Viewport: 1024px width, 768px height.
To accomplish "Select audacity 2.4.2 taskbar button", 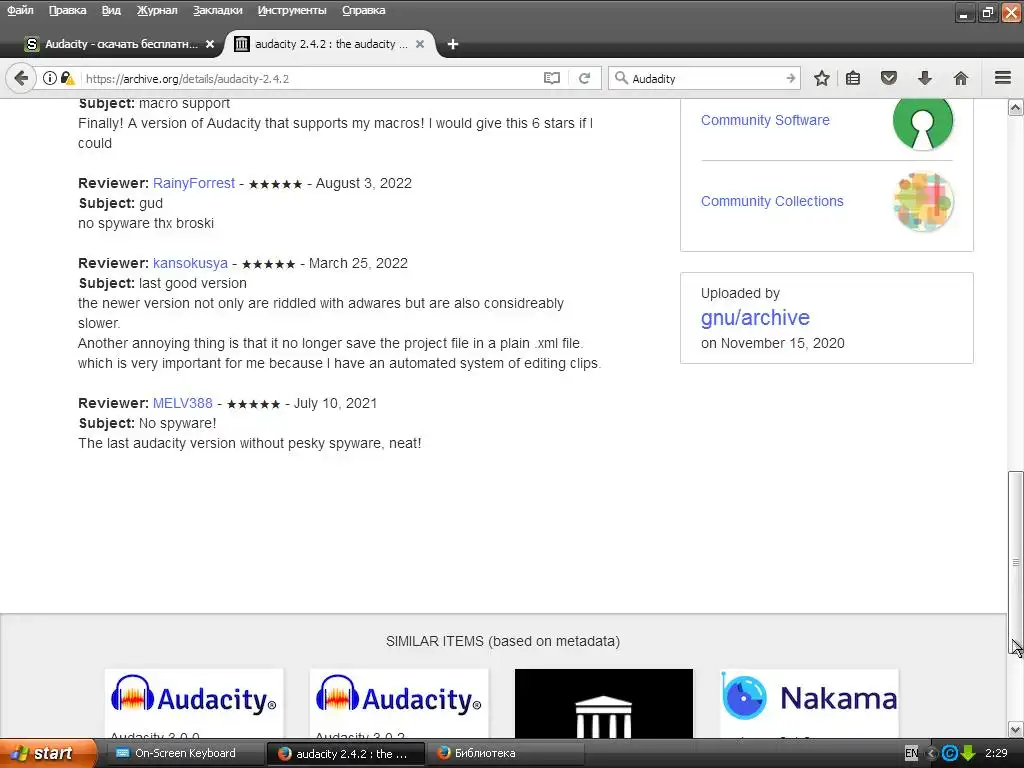I will (x=346, y=754).
